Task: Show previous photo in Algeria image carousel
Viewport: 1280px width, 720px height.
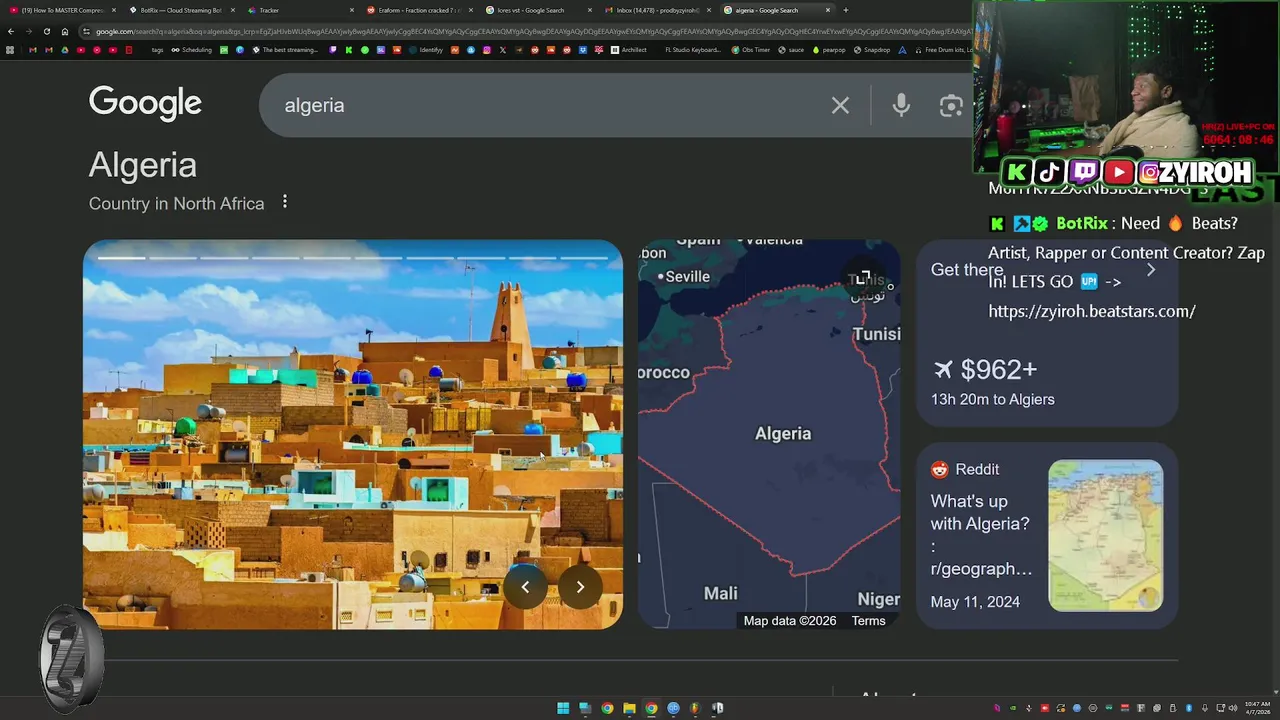Action: click(525, 587)
